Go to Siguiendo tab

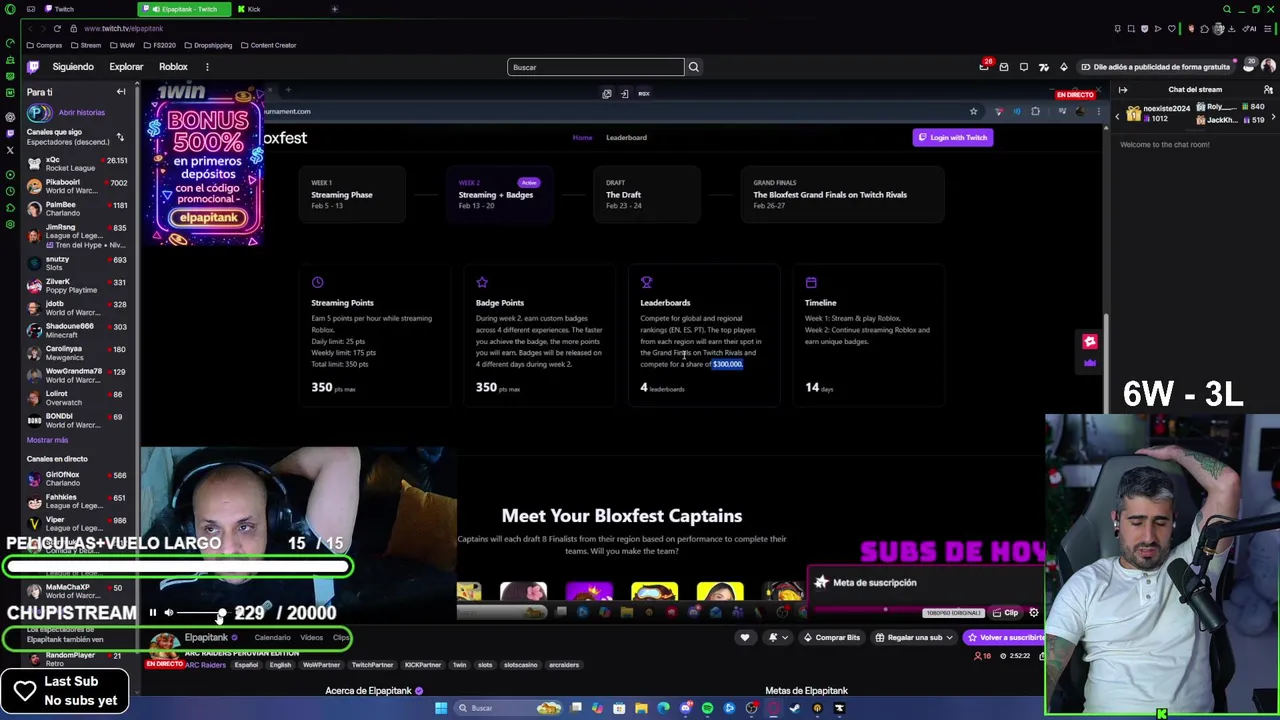pos(73,67)
